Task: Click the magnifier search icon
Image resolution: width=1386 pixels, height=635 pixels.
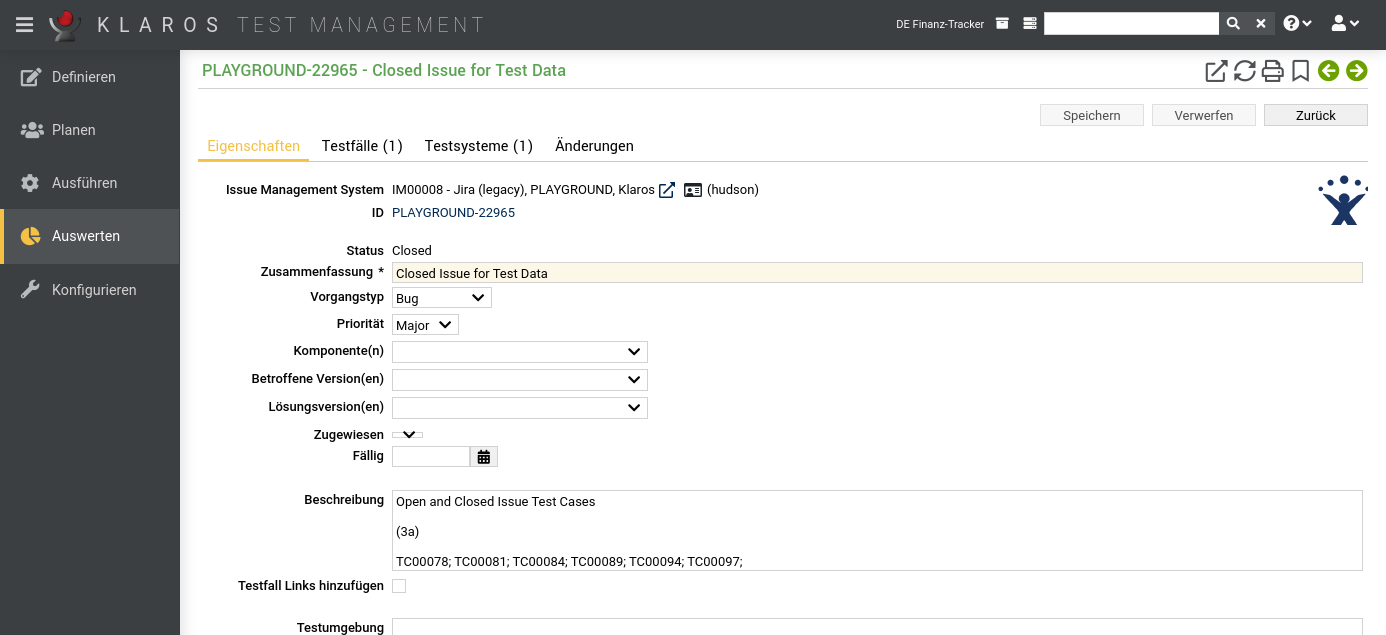Action: tap(1233, 24)
